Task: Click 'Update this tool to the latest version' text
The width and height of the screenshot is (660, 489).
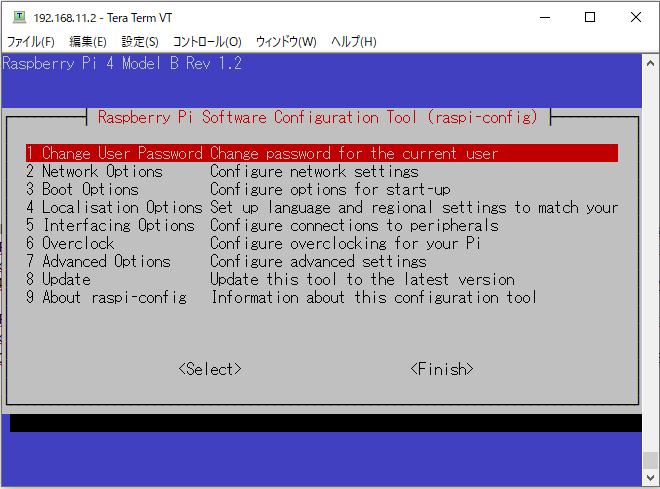Action: [x=362, y=279]
